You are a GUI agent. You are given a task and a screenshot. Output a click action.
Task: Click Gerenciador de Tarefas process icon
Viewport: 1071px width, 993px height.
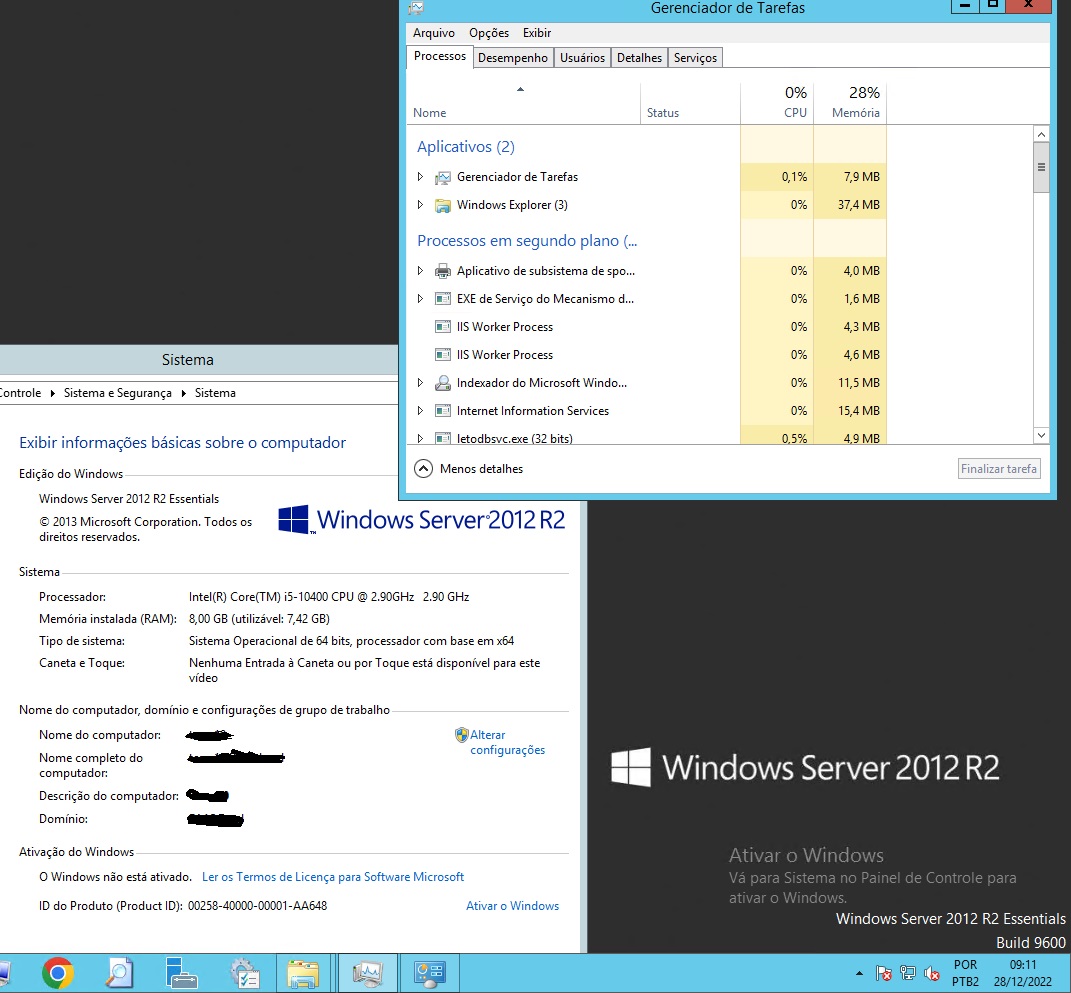pyautogui.click(x=443, y=178)
